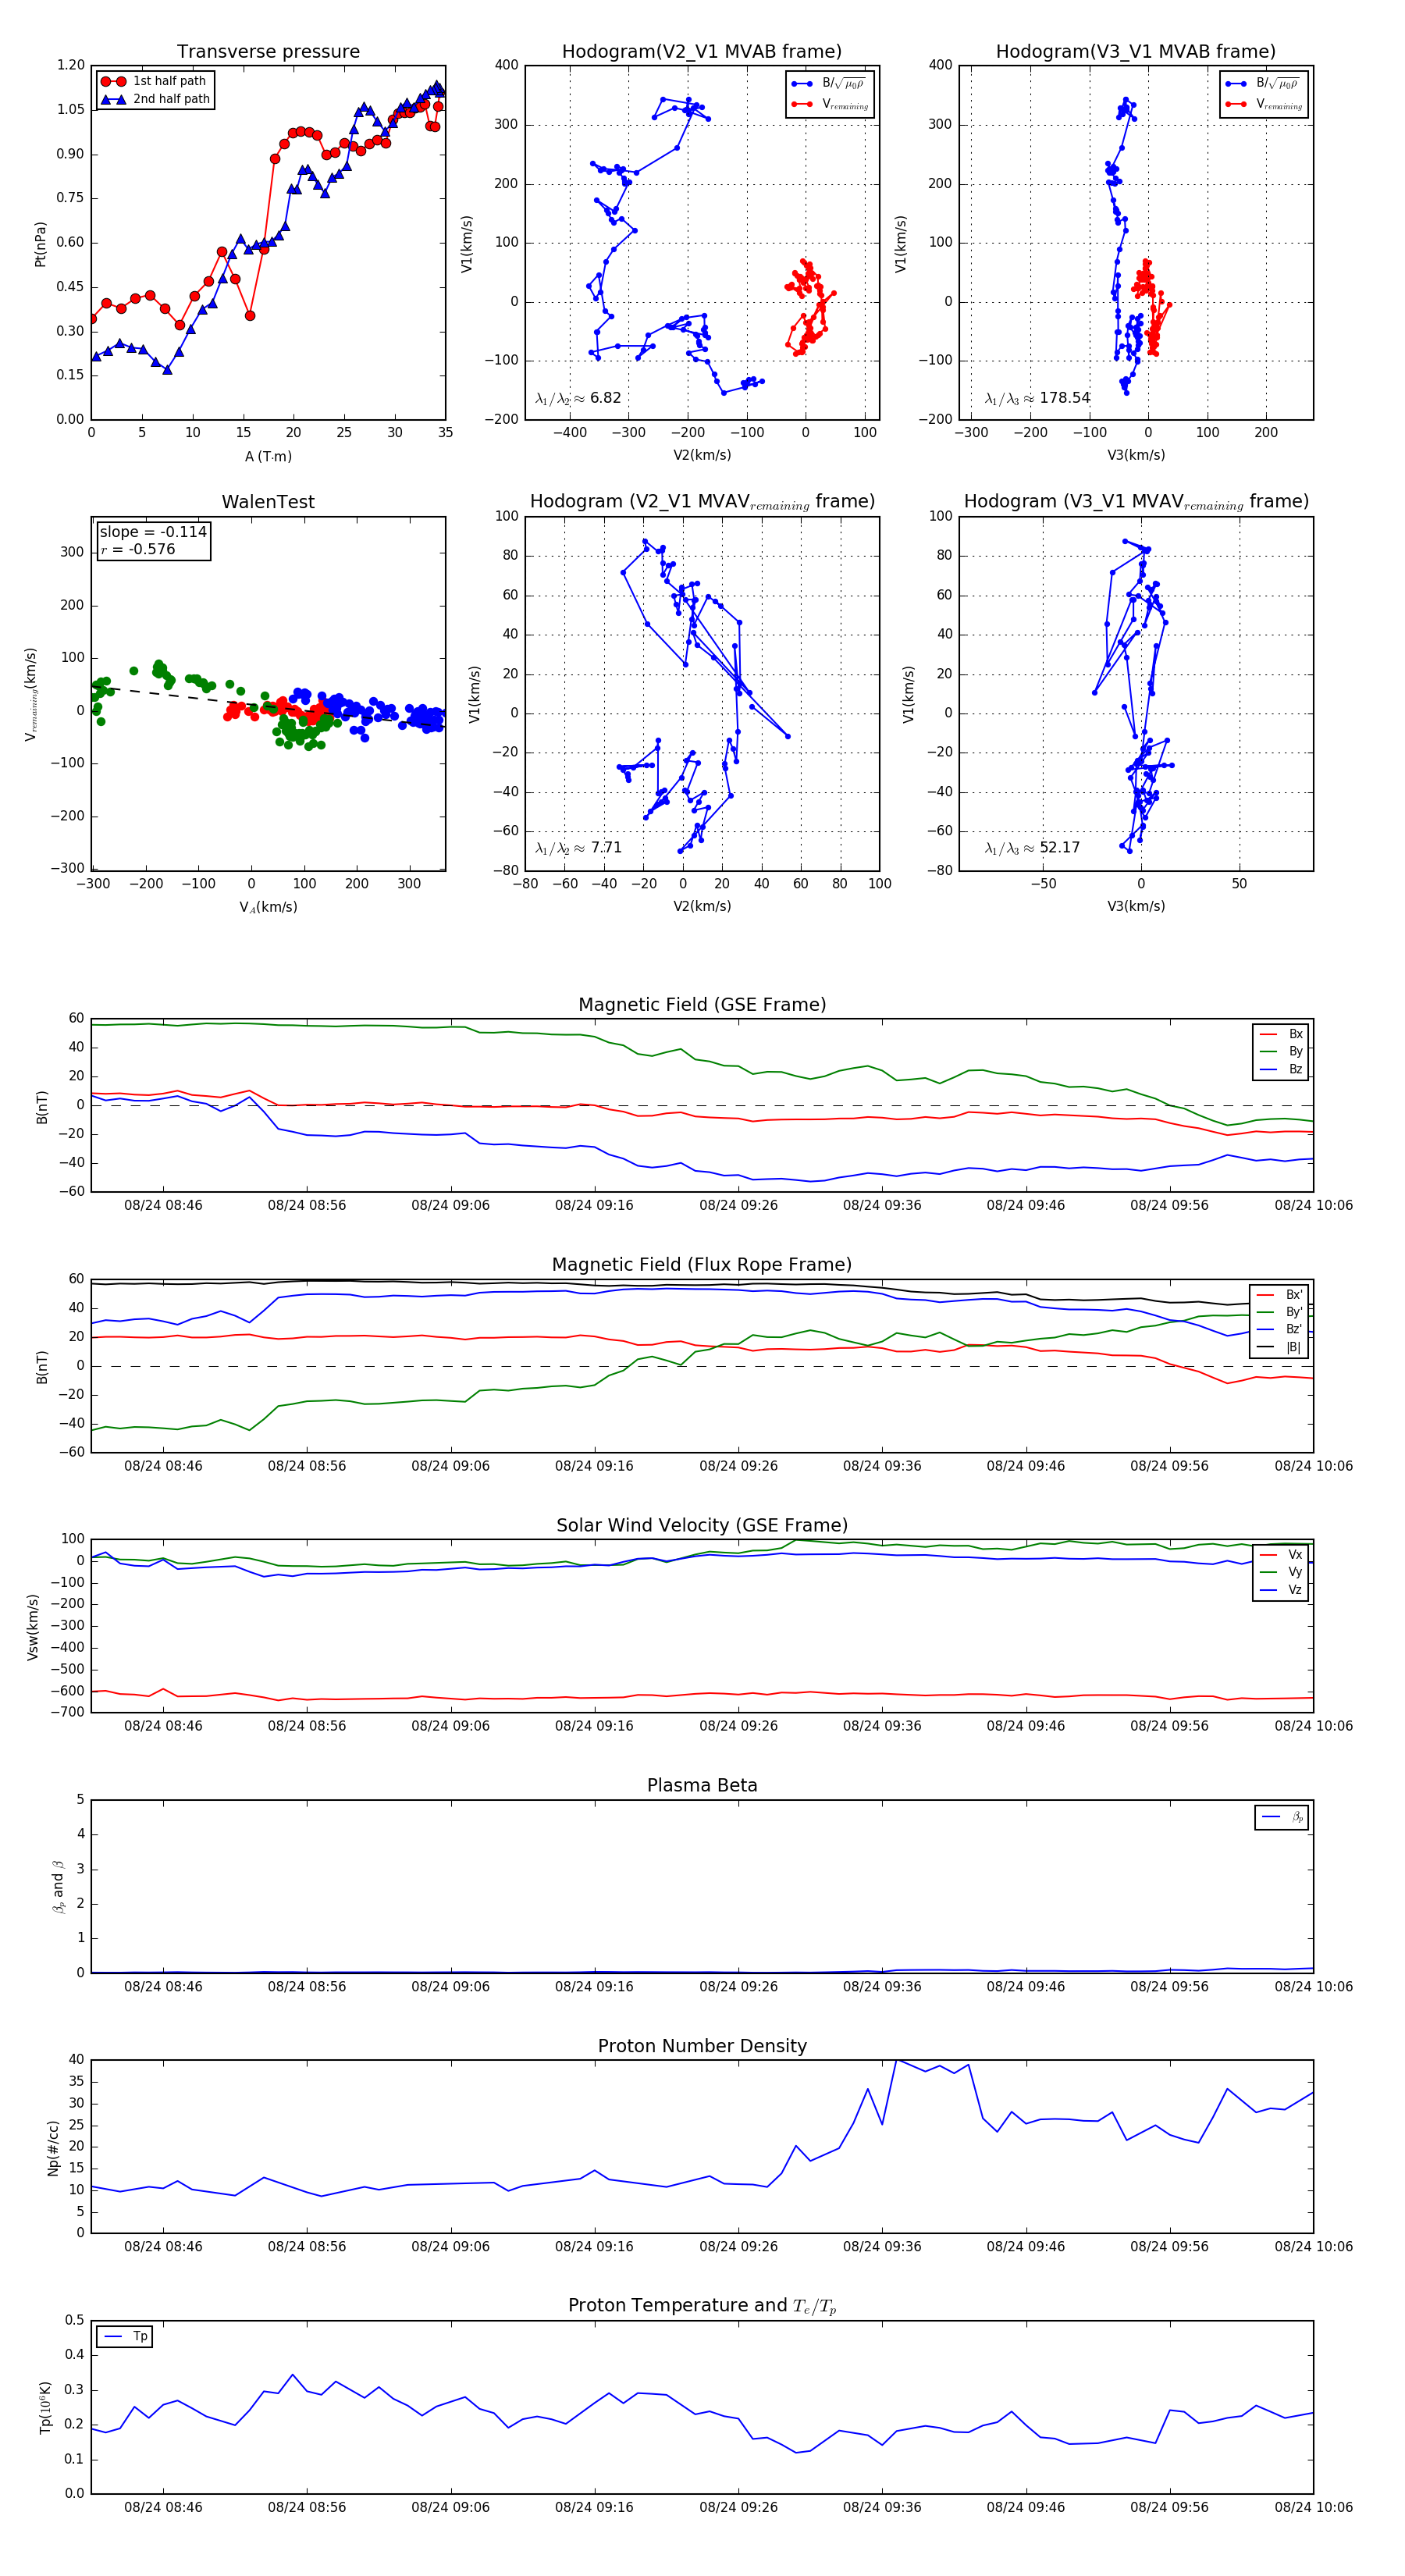Viewport: 1405px width, 2576px height.
Task: Click the beta_p legend in Plasma Beta plot
Action: click(1282, 1817)
